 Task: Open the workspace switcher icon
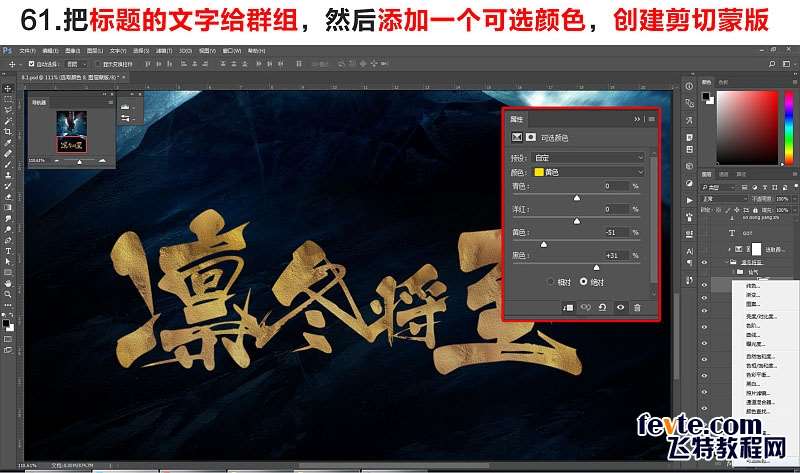(786, 64)
